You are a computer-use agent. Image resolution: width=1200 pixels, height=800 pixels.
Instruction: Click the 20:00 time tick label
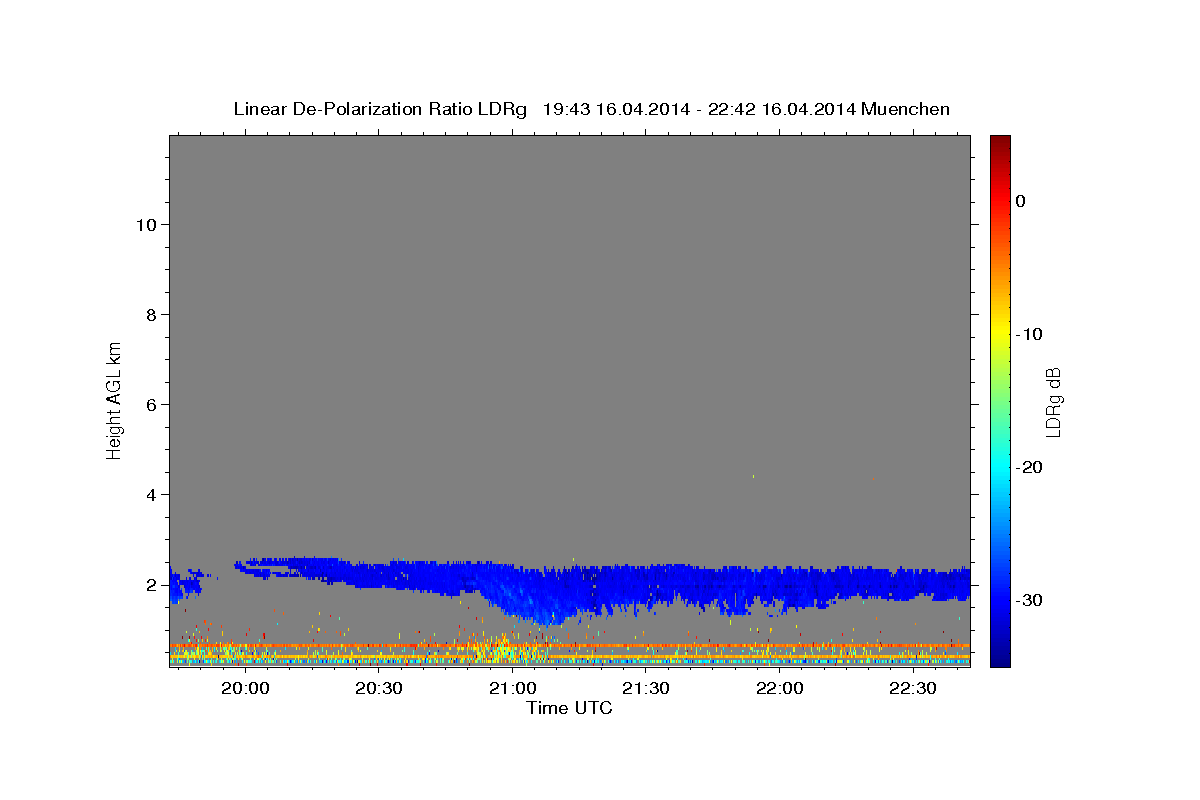click(x=245, y=688)
